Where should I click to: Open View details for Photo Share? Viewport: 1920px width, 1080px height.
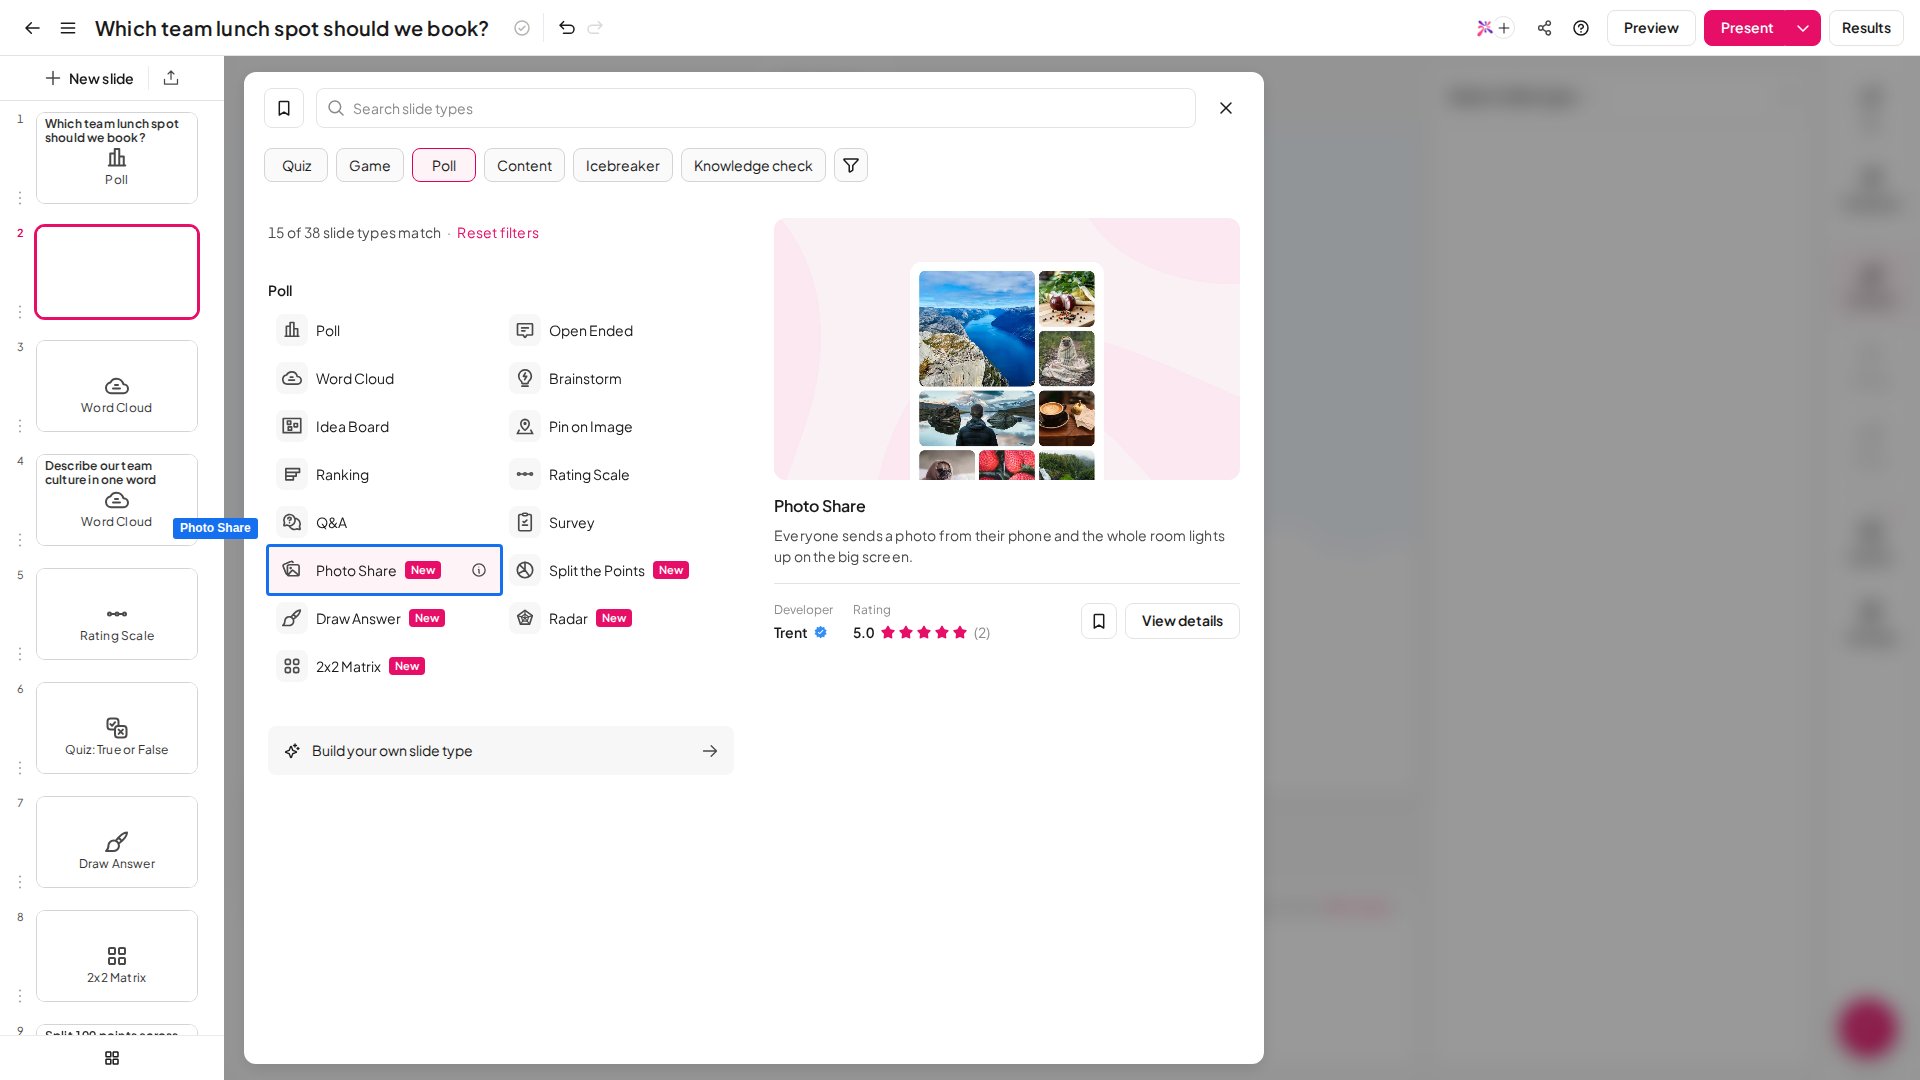tap(1182, 621)
